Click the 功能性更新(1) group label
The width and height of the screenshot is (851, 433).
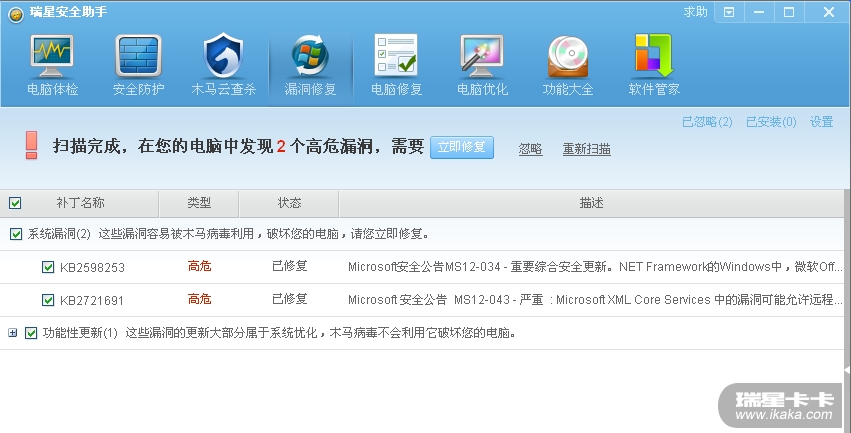point(80,333)
